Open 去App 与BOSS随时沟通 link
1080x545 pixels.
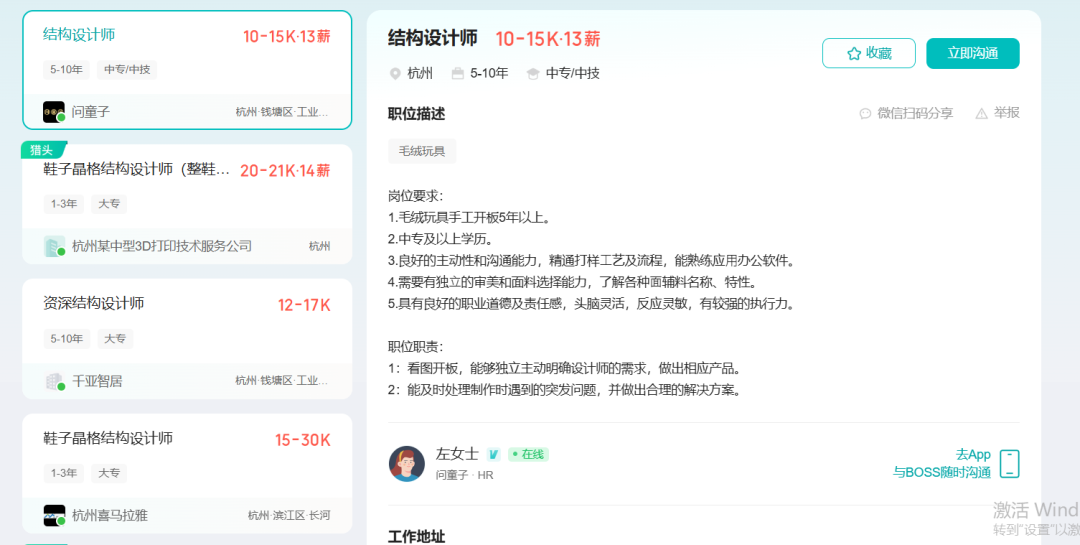pyautogui.click(x=942, y=463)
